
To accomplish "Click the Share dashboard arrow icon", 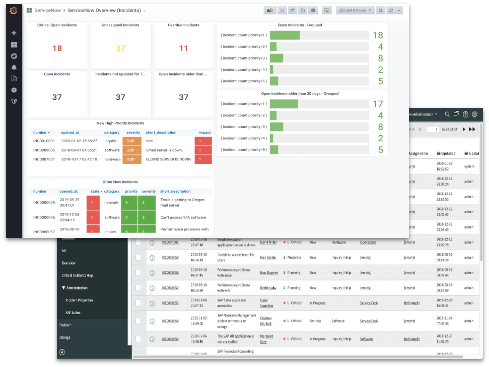I will click(x=292, y=10).
